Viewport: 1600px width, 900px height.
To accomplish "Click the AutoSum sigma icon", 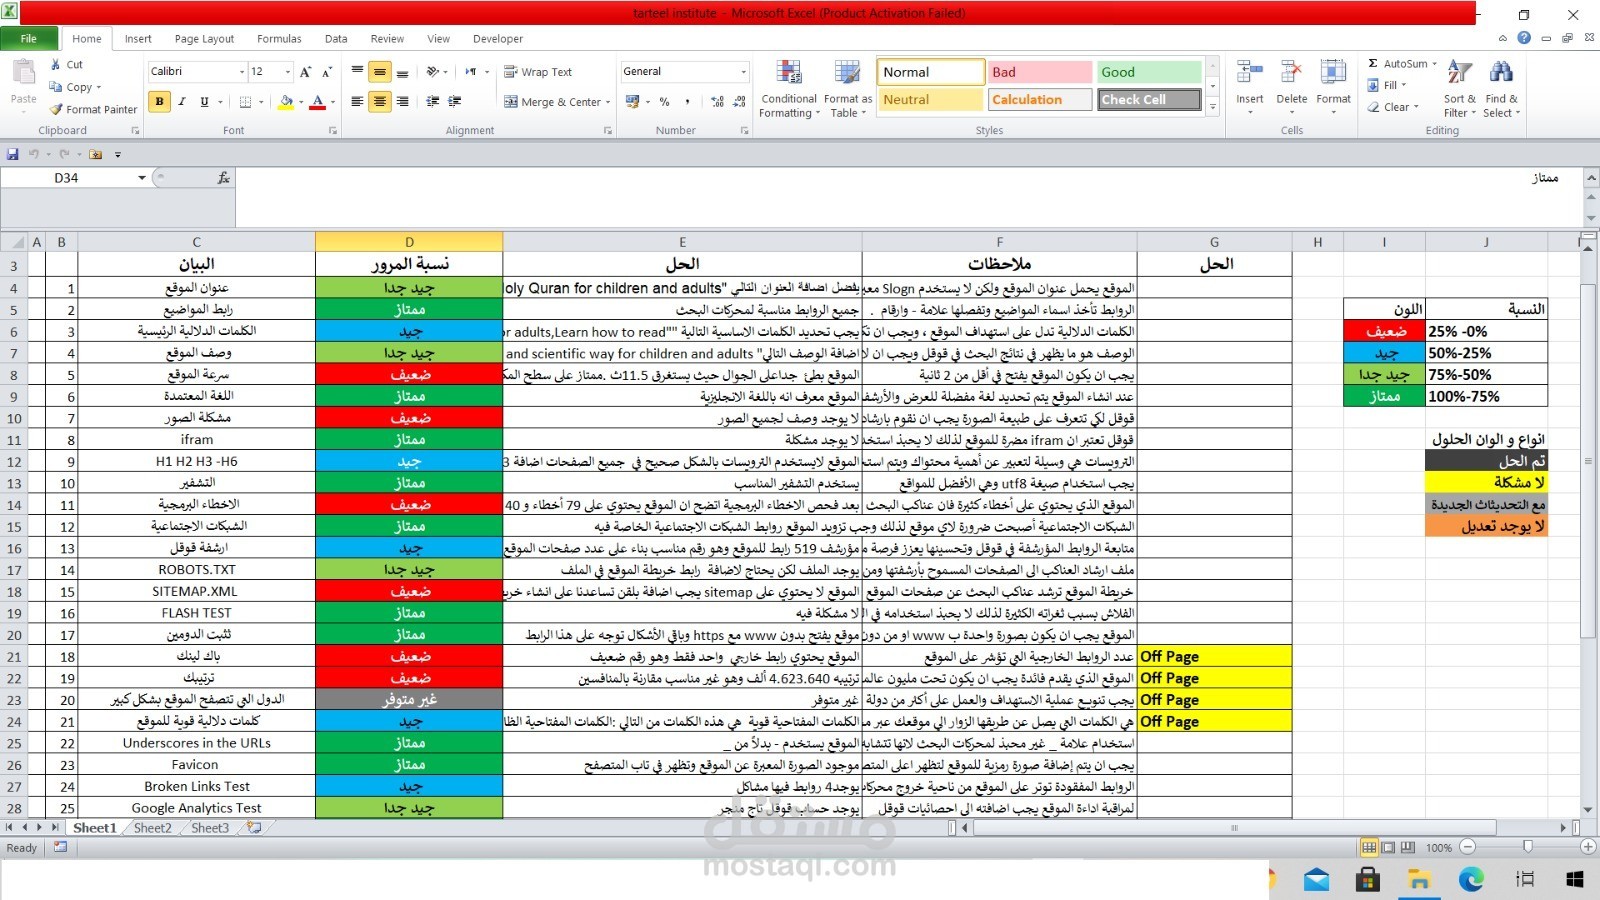I will pyautogui.click(x=1373, y=63).
